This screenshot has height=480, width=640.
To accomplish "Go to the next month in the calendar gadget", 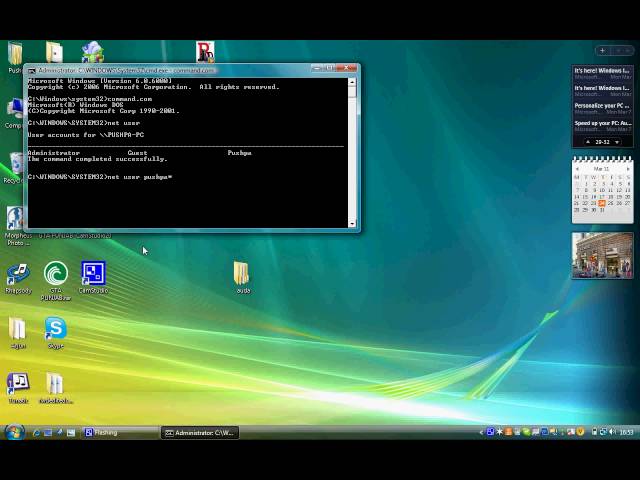I will click(628, 169).
